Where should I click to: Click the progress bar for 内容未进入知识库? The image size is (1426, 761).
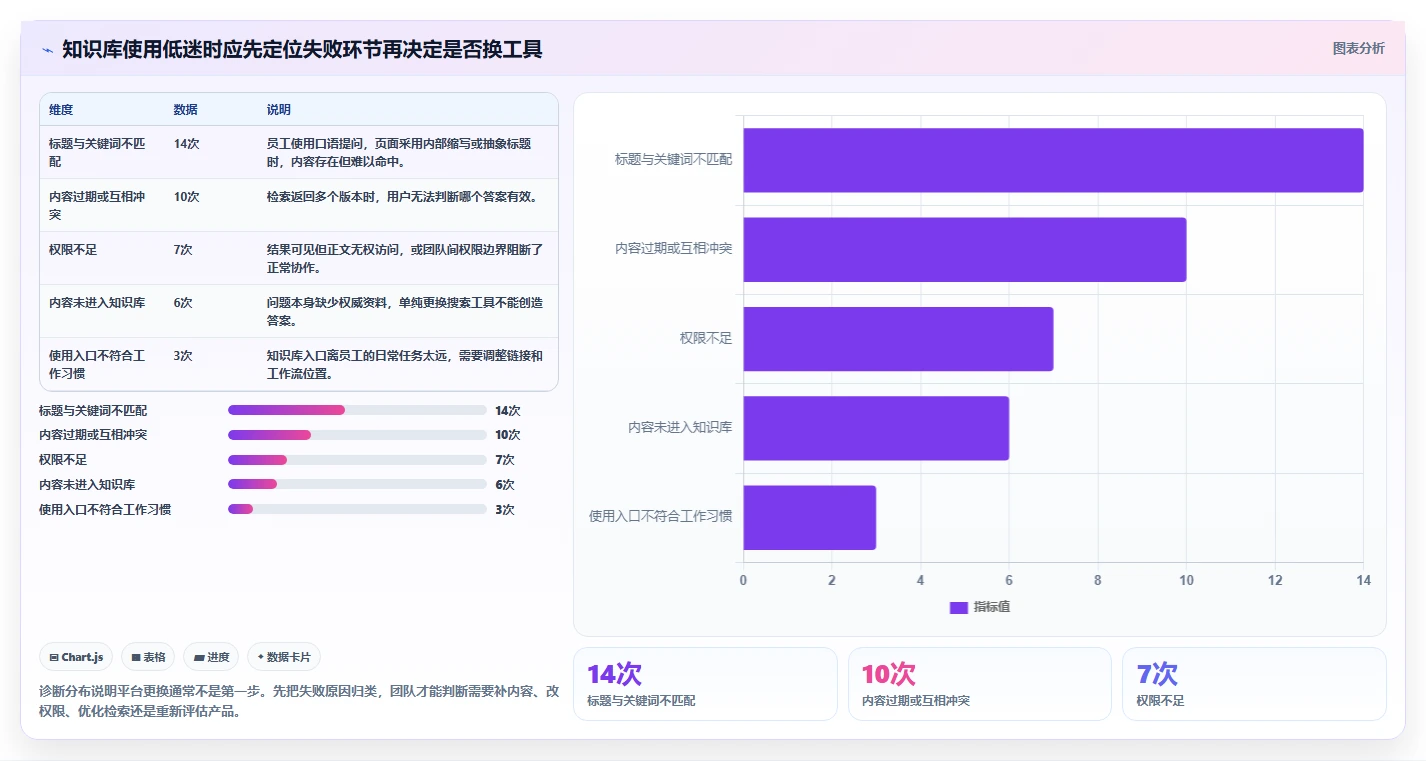coord(357,484)
